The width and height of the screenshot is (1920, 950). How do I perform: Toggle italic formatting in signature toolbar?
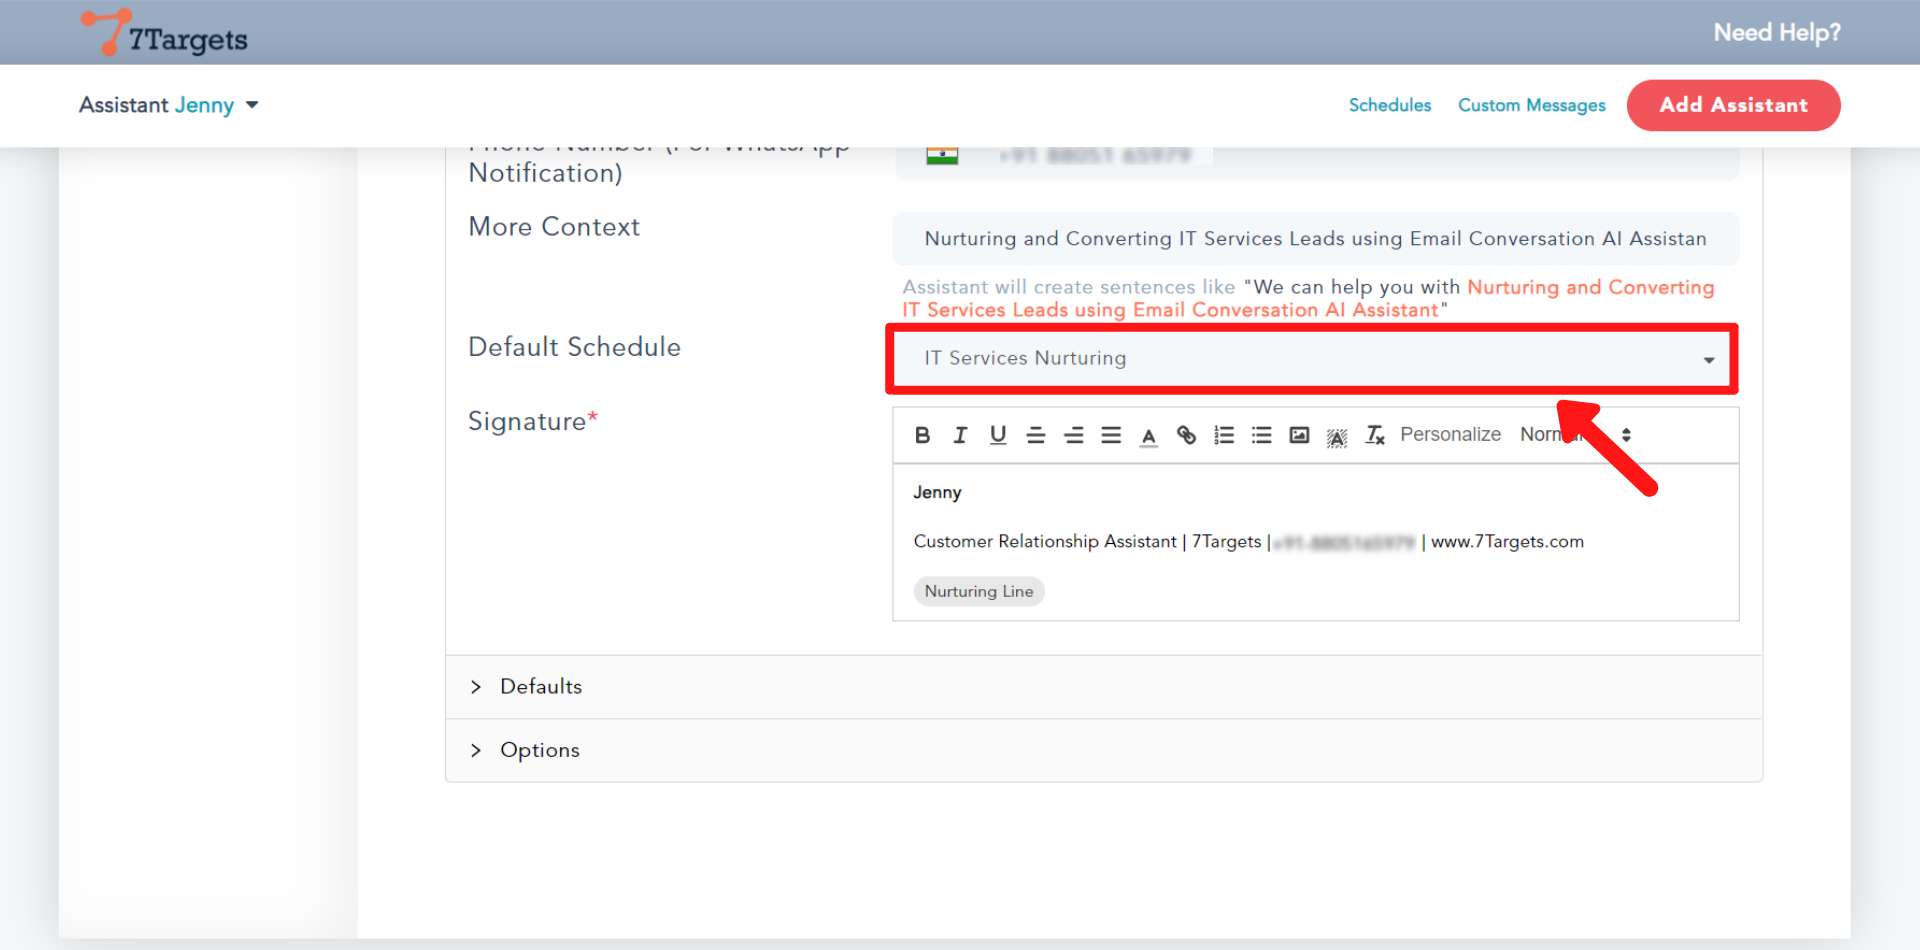point(960,435)
